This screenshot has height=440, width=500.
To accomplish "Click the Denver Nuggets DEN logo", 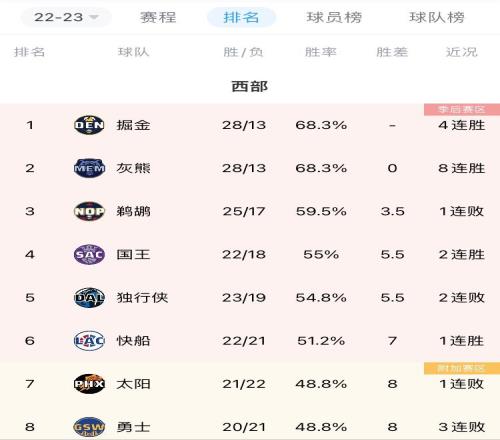I will coord(89,125).
